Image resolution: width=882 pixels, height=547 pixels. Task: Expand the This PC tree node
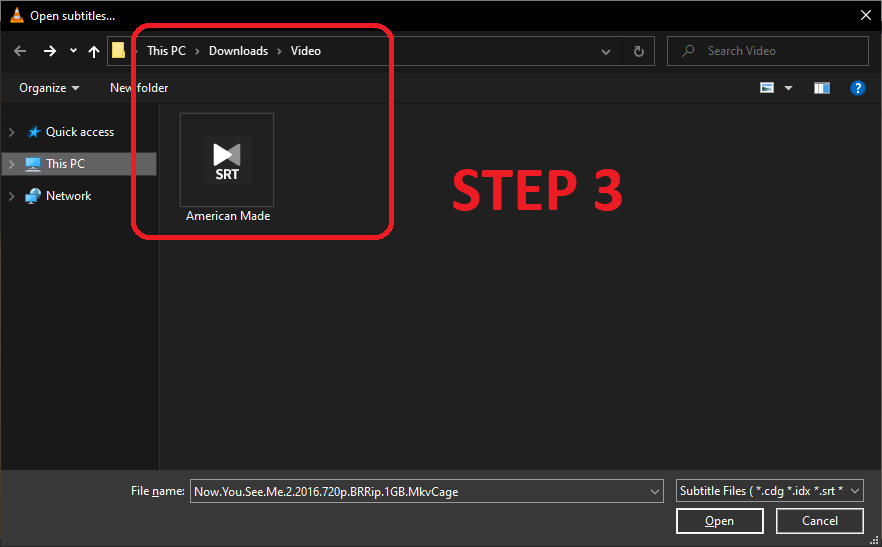(x=11, y=164)
